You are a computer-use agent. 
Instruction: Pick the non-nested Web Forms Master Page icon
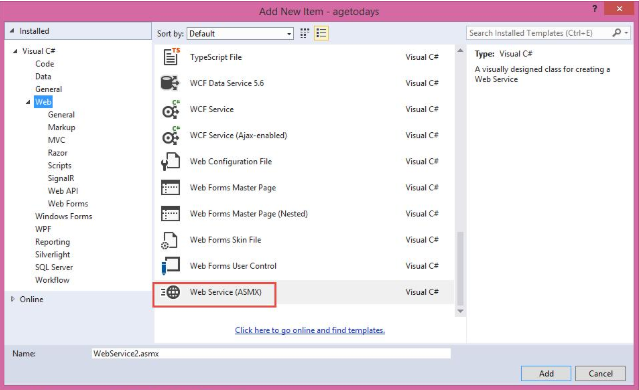tap(170, 188)
